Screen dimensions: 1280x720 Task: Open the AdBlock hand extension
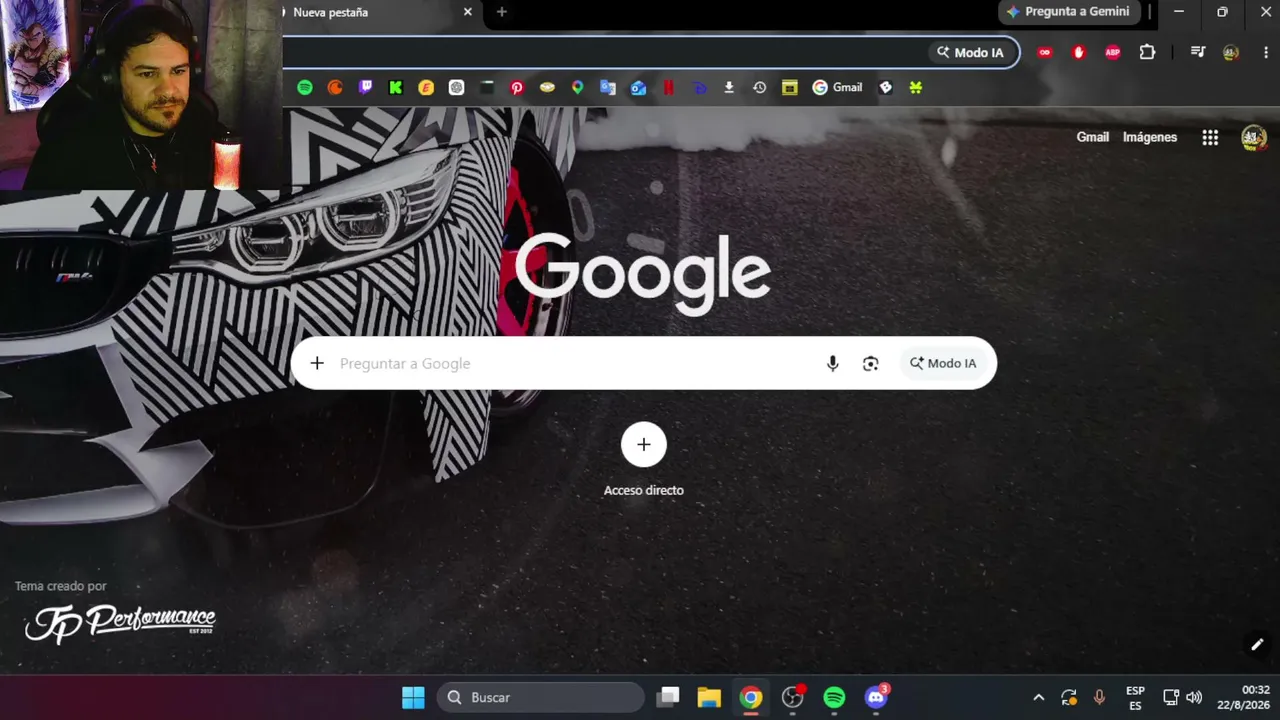point(1078,53)
